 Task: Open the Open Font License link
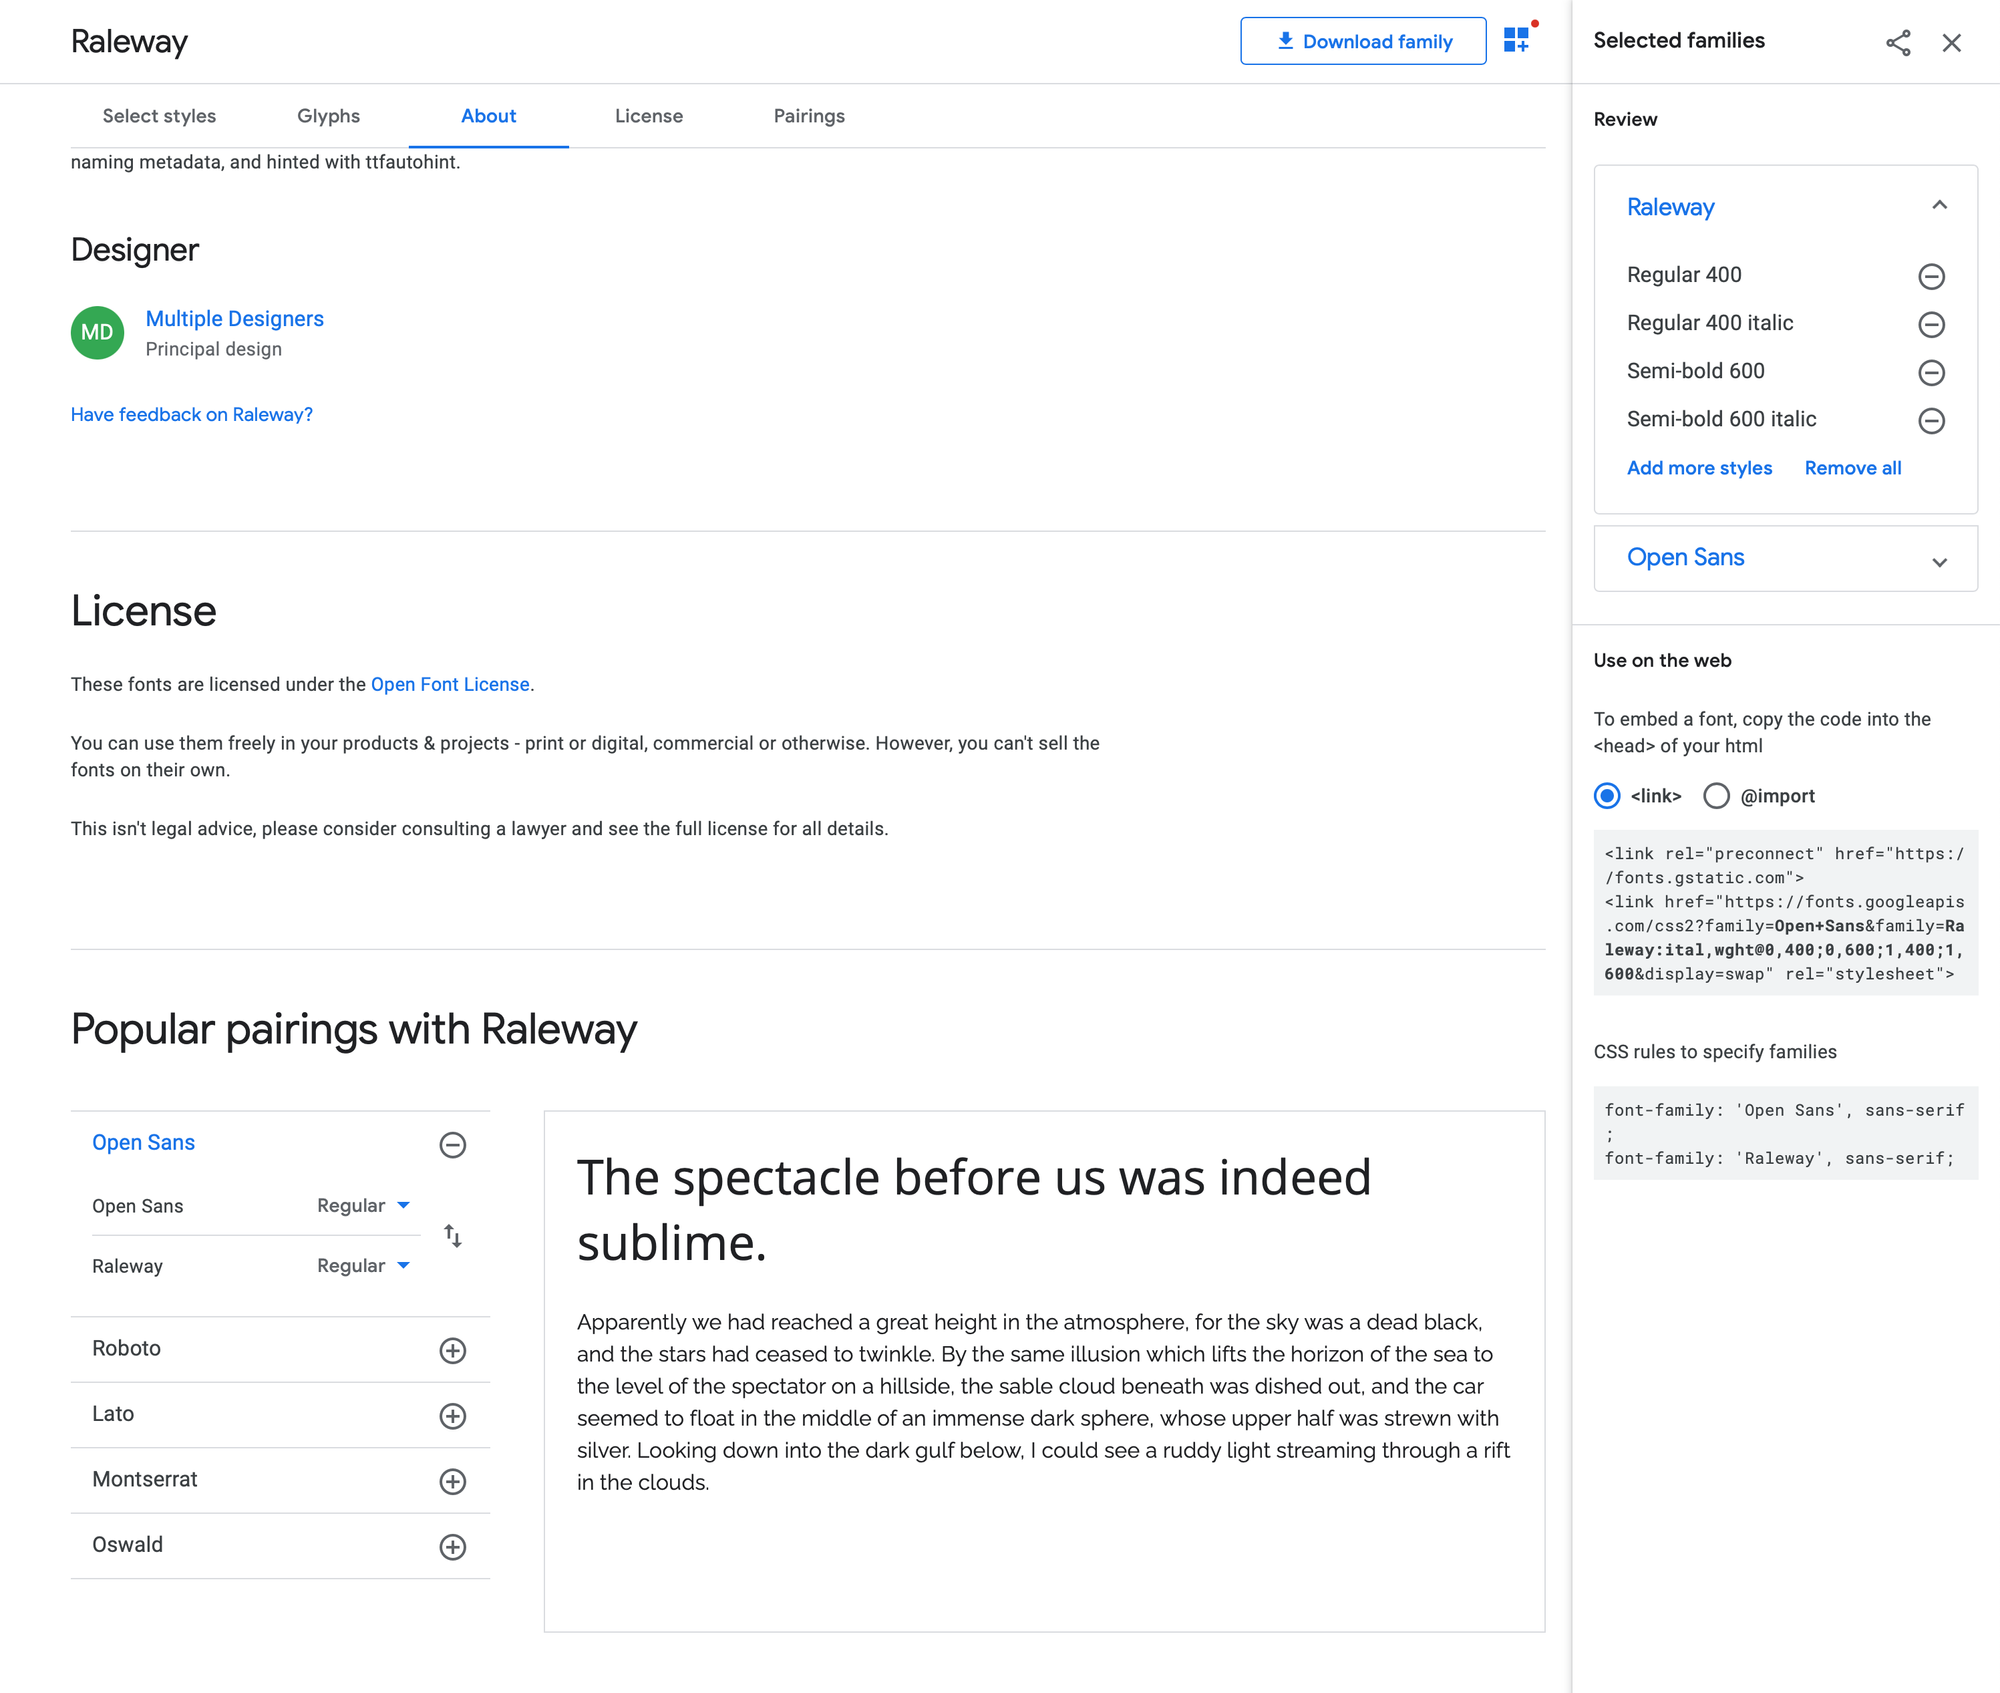coord(450,684)
